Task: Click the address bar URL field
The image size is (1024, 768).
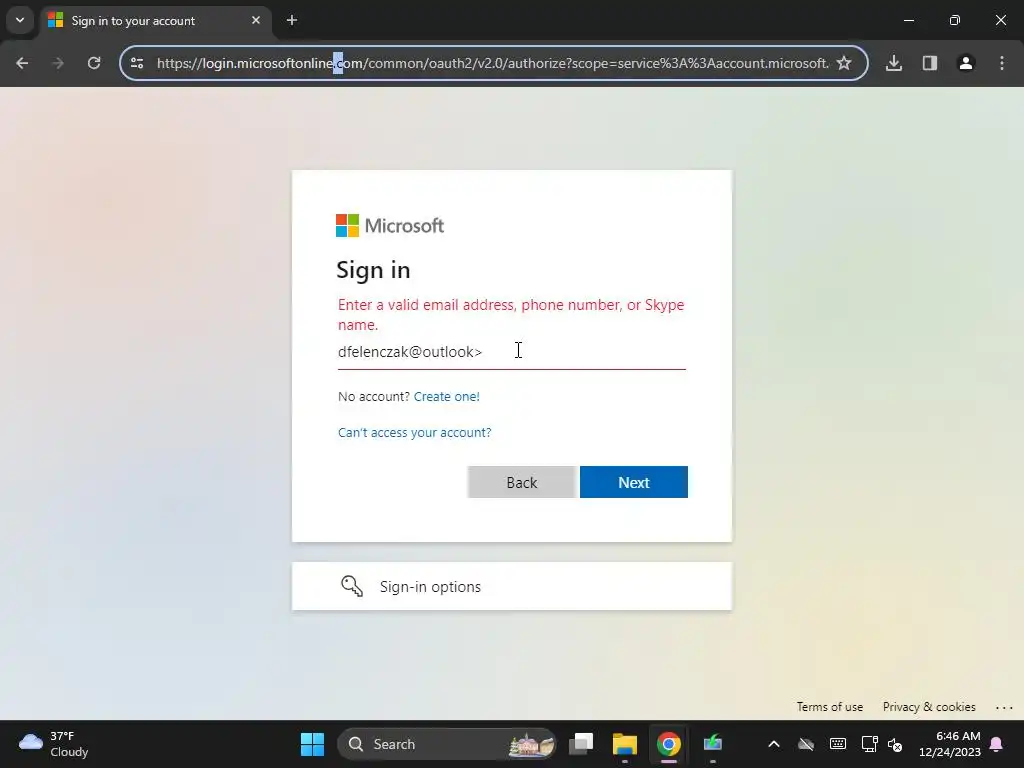Action: (x=492, y=63)
